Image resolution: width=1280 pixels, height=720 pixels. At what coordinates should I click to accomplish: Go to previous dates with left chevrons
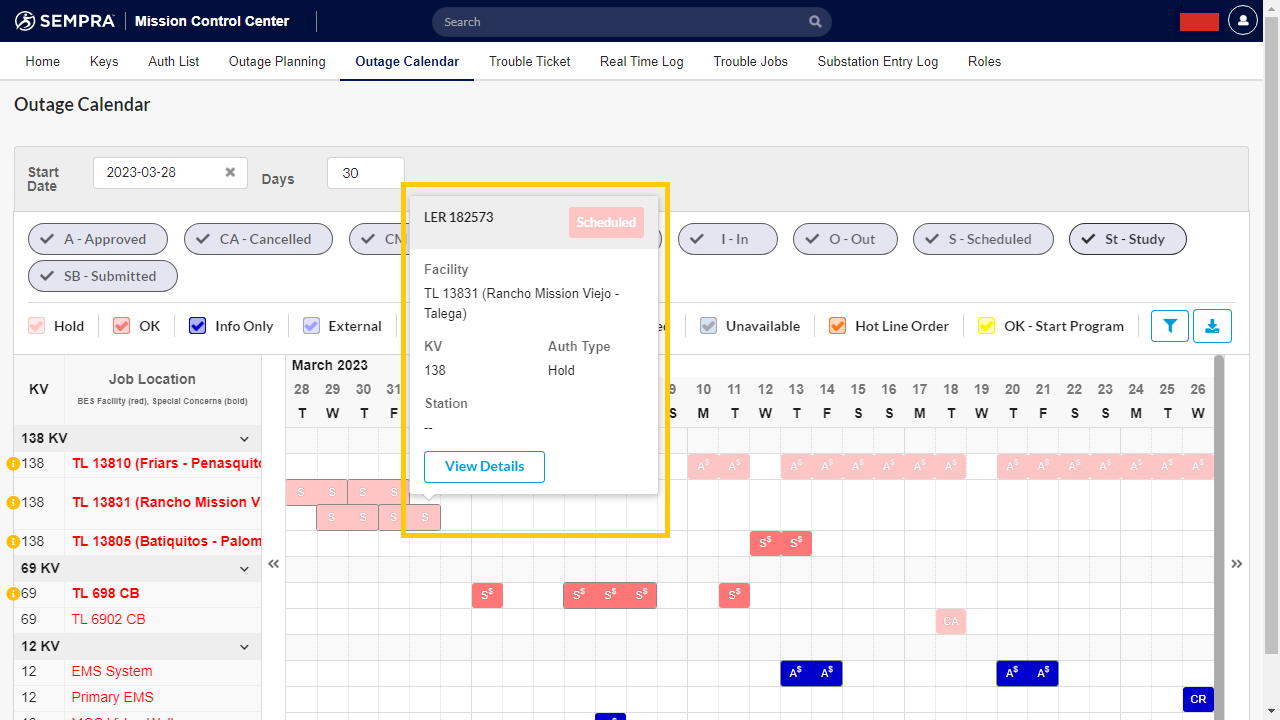point(273,564)
